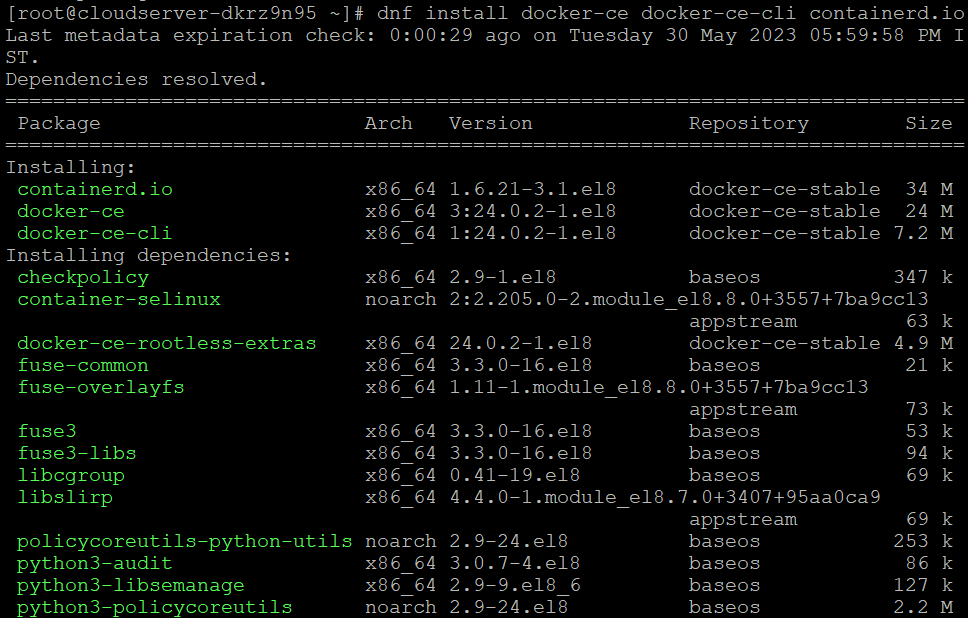The image size is (968, 618).
Task: Click the Package column header
Action: (x=59, y=123)
